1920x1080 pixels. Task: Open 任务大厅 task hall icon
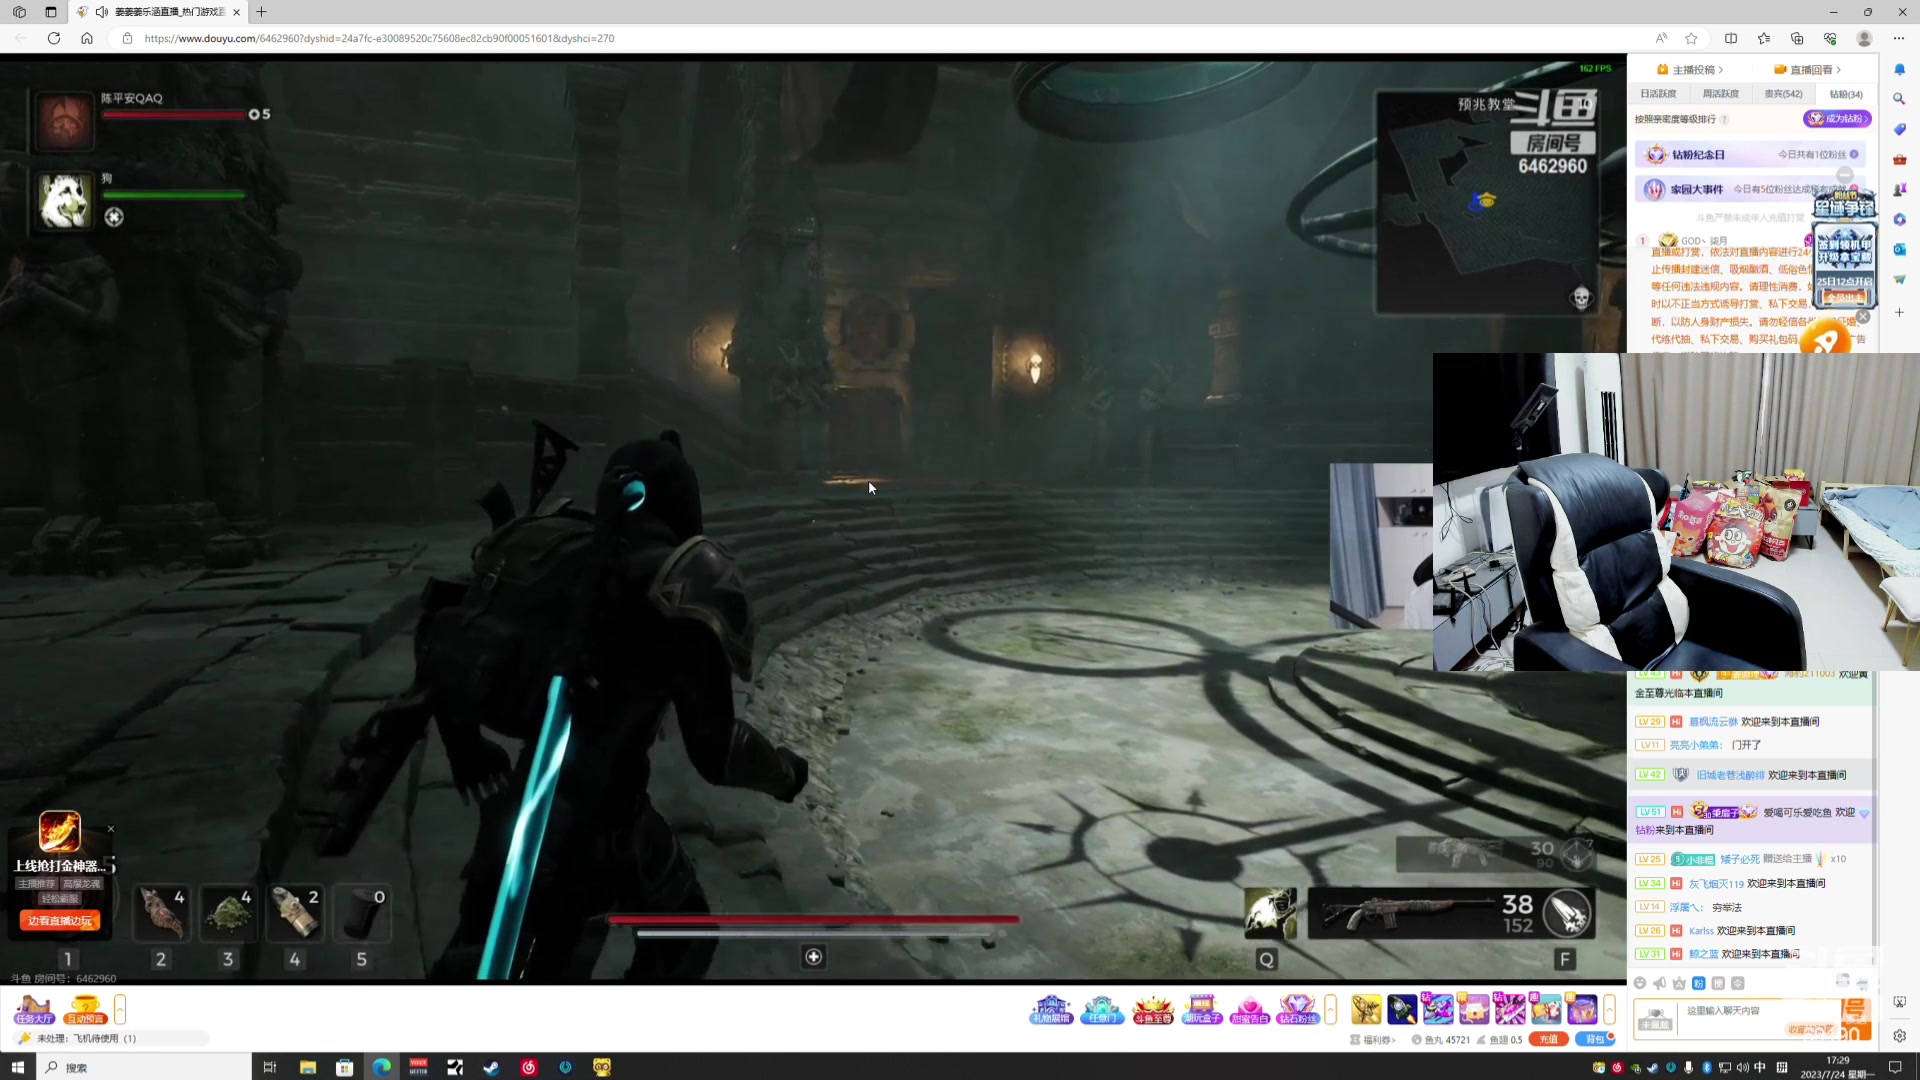click(34, 1009)
